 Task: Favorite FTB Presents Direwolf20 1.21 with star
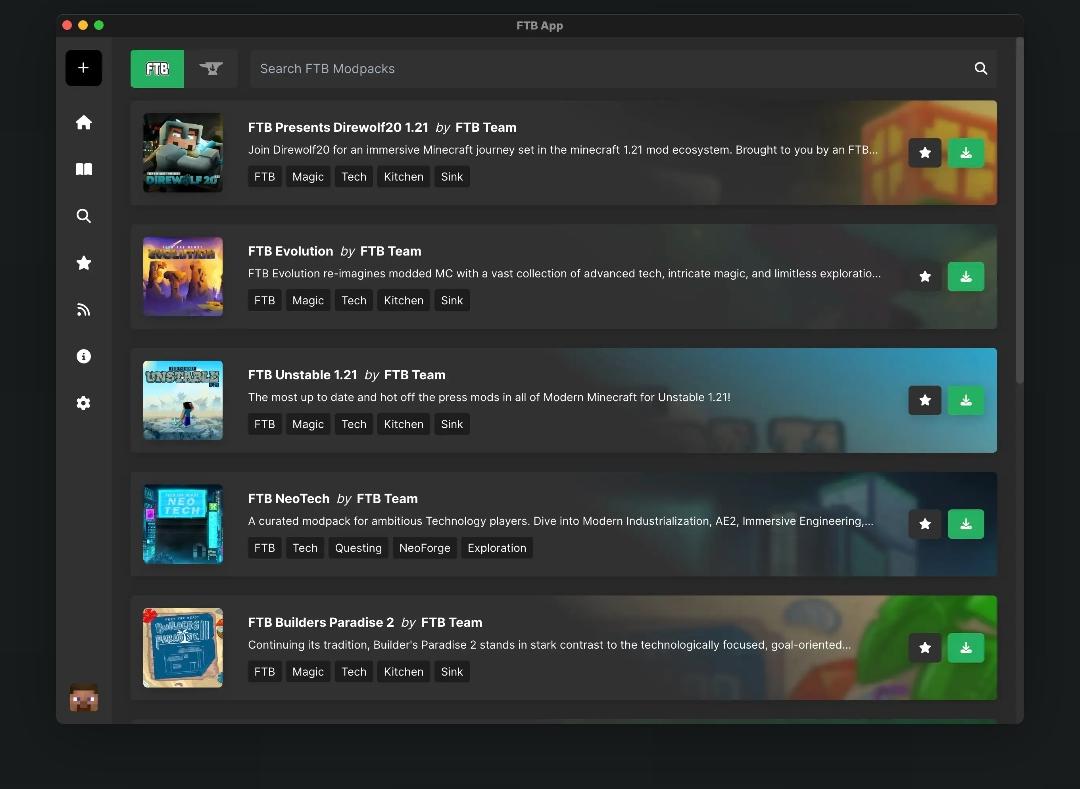[x=925, y=153]
